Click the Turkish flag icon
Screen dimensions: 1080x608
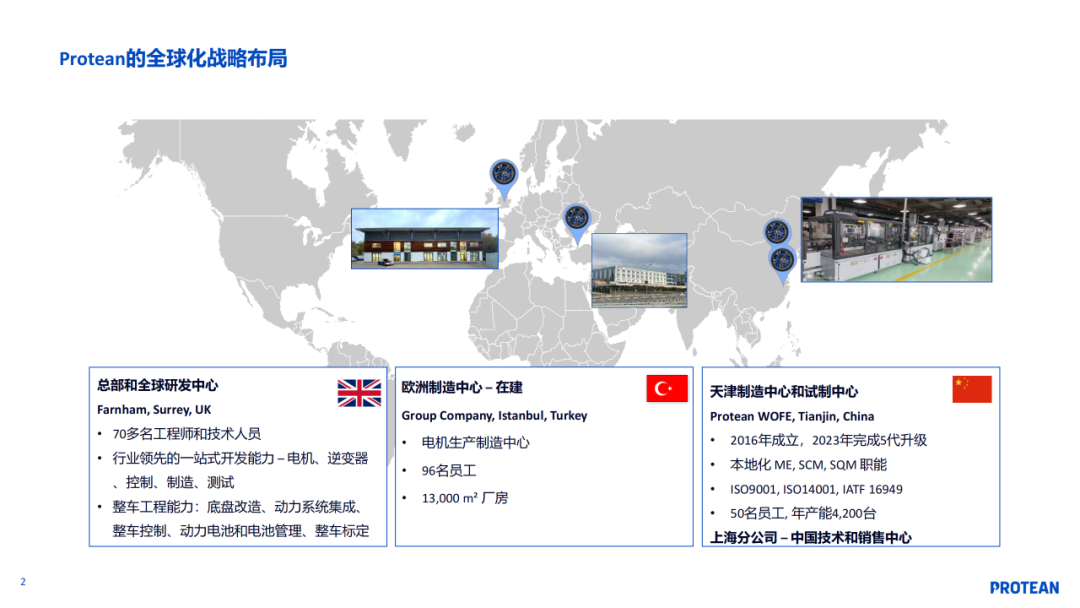click(x=667, y=388)
